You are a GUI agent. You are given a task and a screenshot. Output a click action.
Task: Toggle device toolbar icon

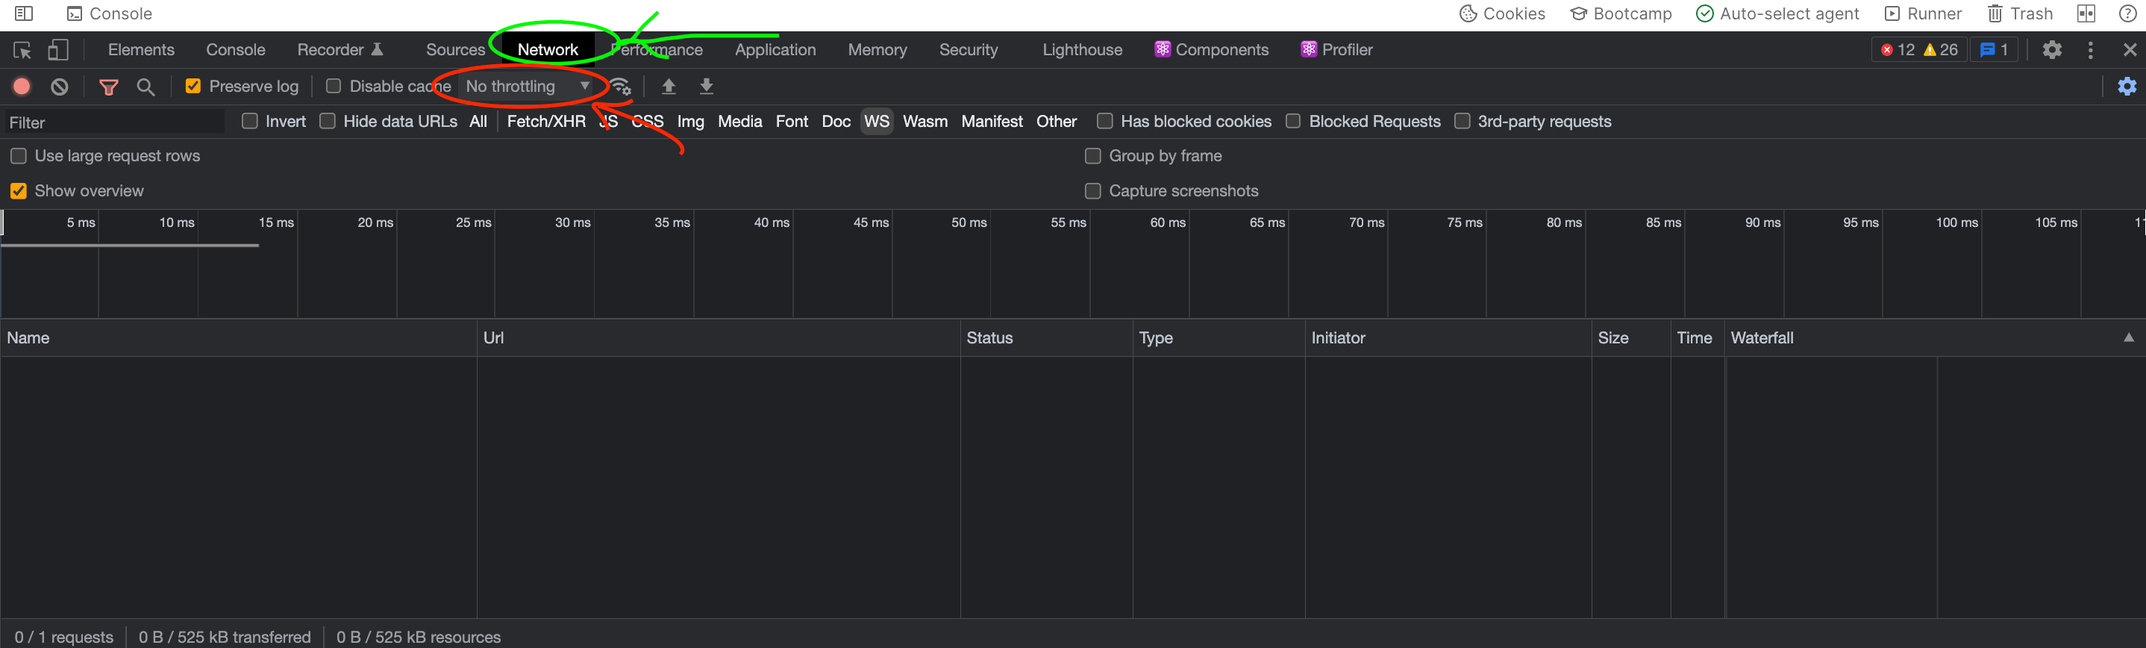59,50
